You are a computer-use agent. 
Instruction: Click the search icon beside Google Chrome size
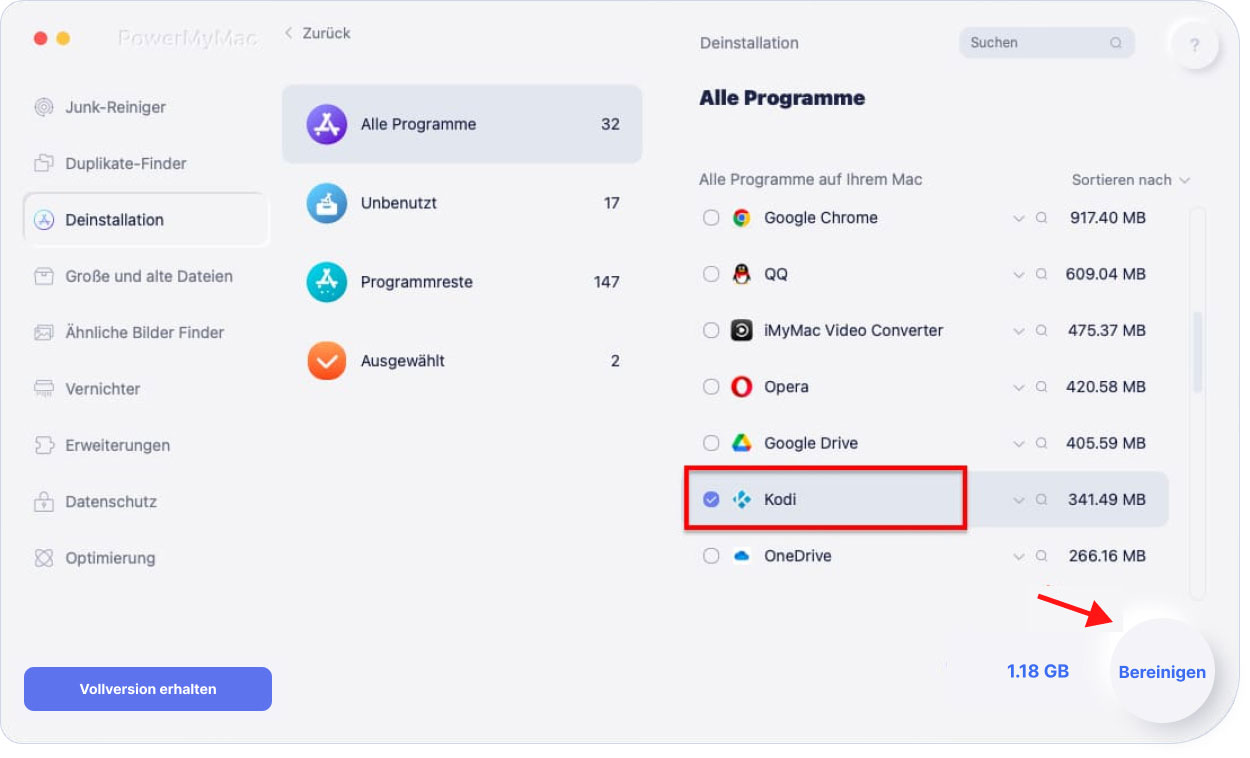(1042, 218)
